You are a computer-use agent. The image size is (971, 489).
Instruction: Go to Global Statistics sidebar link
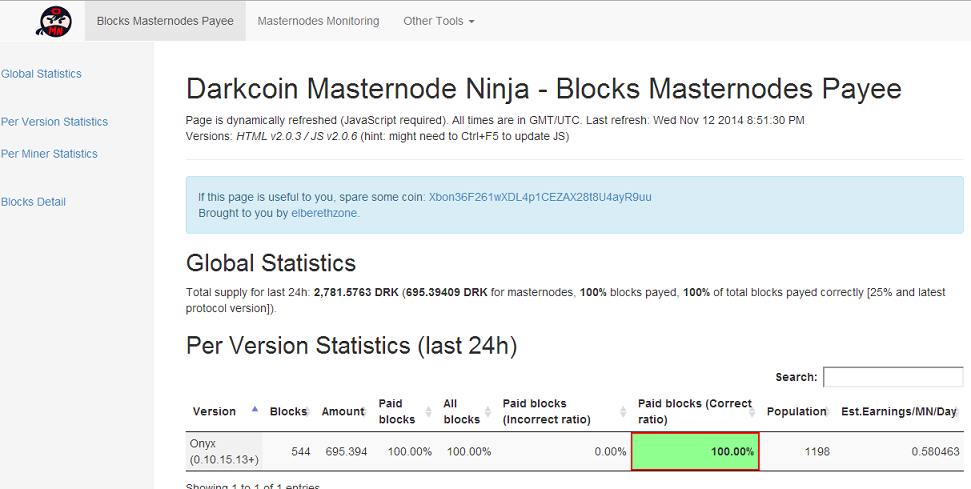click(41, 74)
